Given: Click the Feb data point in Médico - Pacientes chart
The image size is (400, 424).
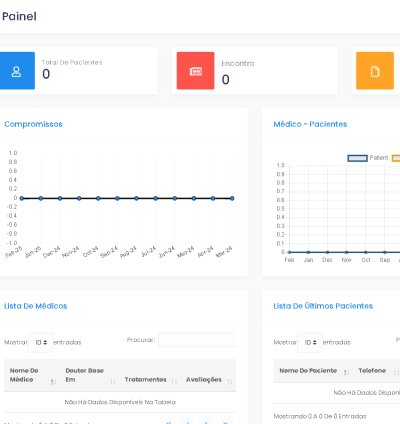Looking at the screenshot, I should pyautogui.click(x=289, y=252).
